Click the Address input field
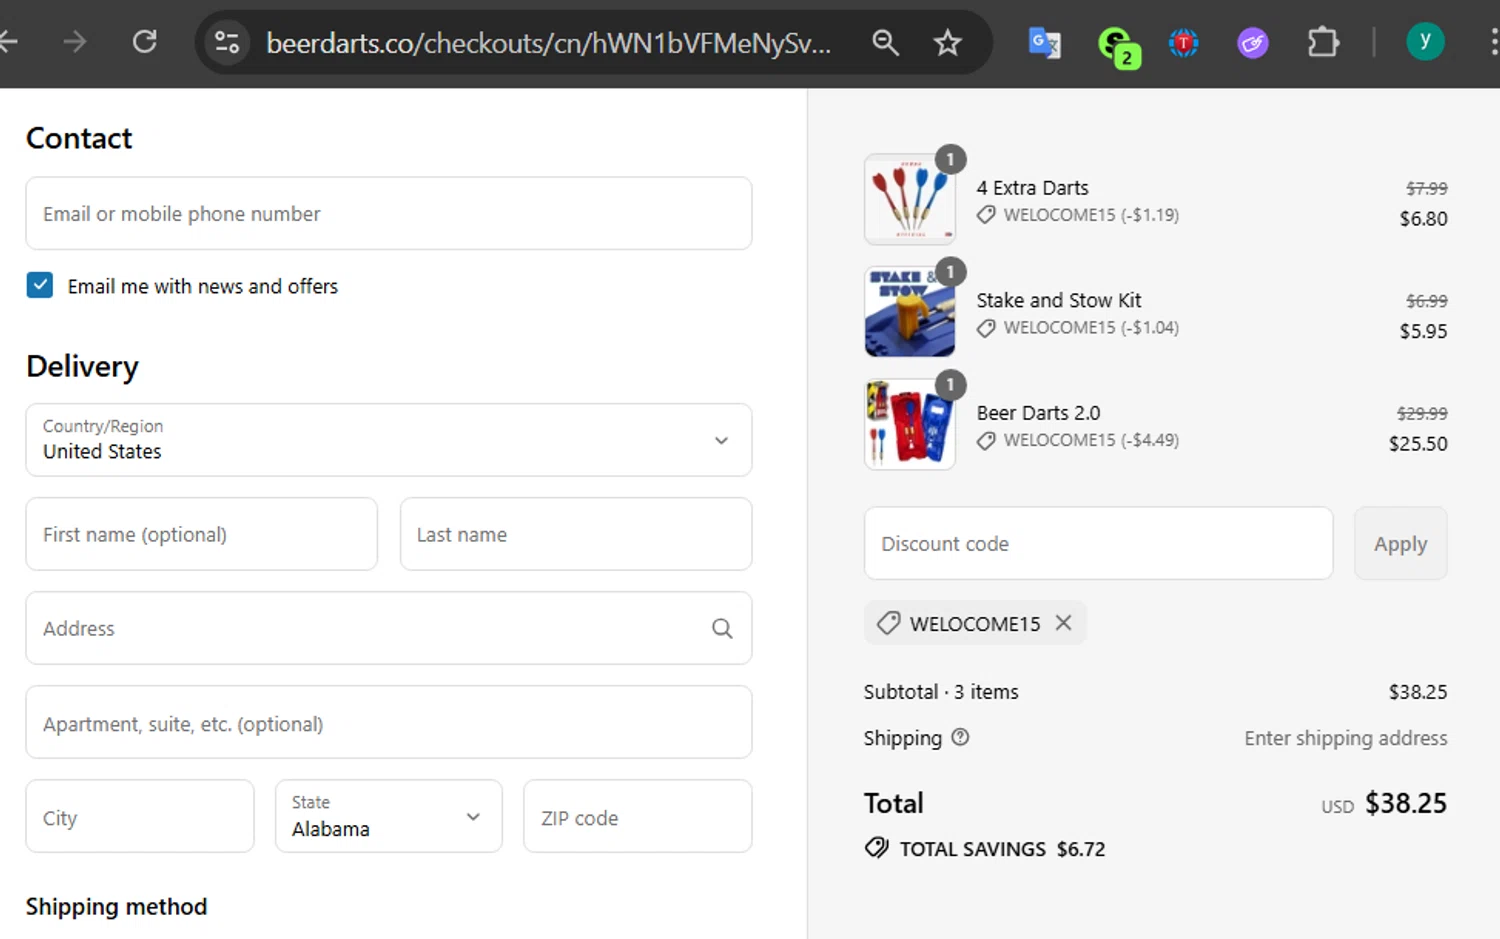Viewport: 1500px width, 939px height. (389, 628)
